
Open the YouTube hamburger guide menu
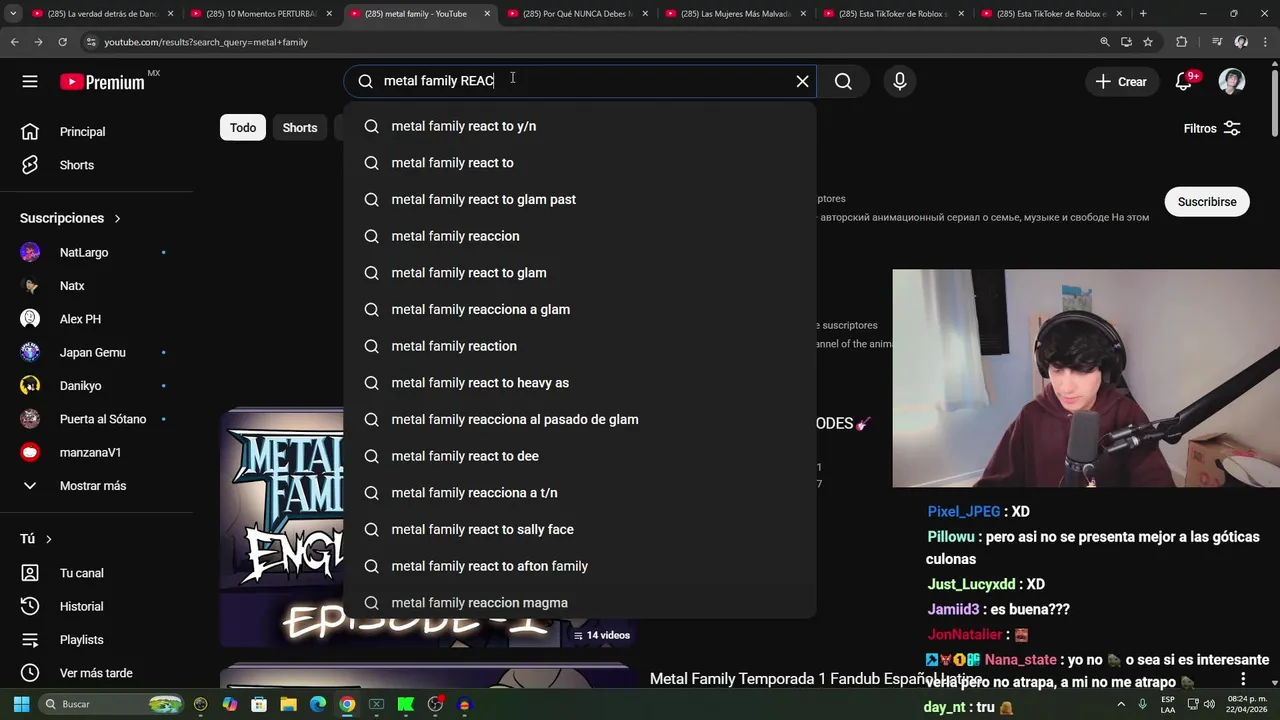coord(30,82)
